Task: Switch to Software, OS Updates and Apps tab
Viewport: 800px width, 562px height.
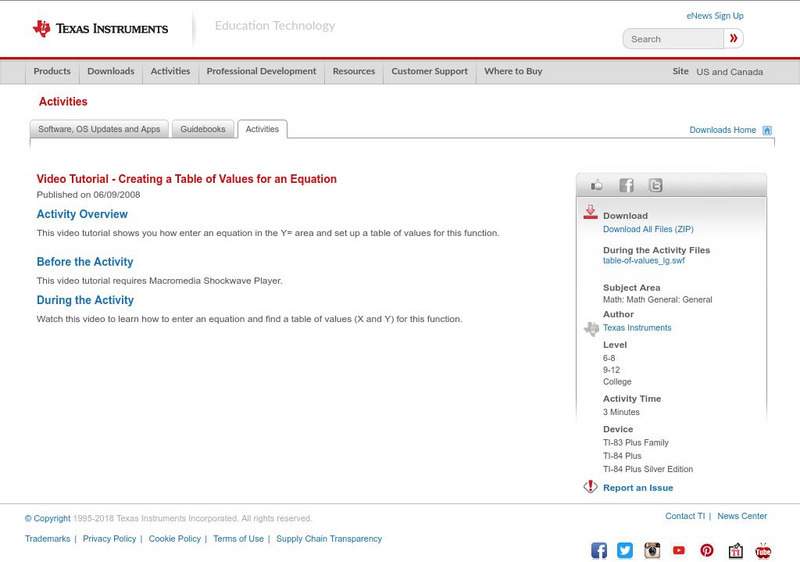Action: click(99, 129)
